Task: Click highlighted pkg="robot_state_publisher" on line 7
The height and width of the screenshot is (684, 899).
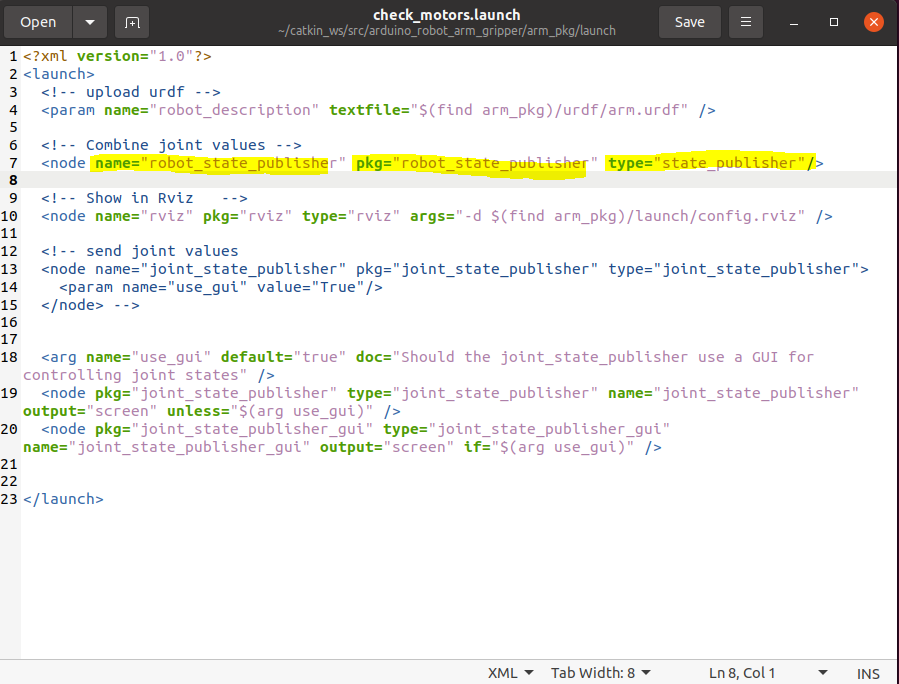Action: pos(476,163)
